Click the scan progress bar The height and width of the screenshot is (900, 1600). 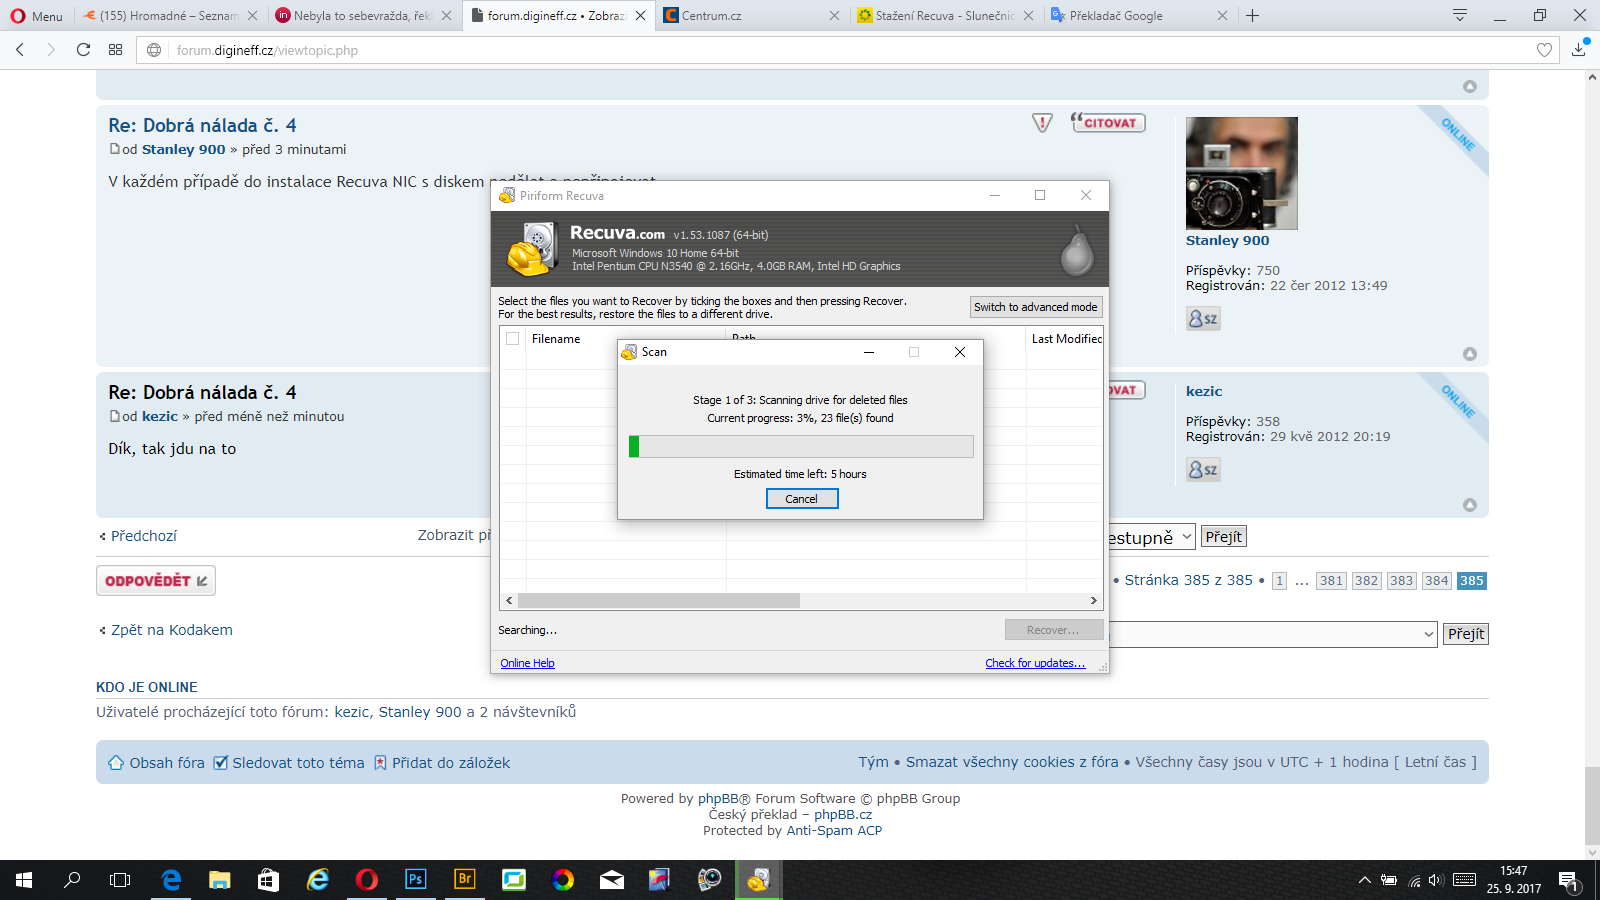[x=801, y=446]
